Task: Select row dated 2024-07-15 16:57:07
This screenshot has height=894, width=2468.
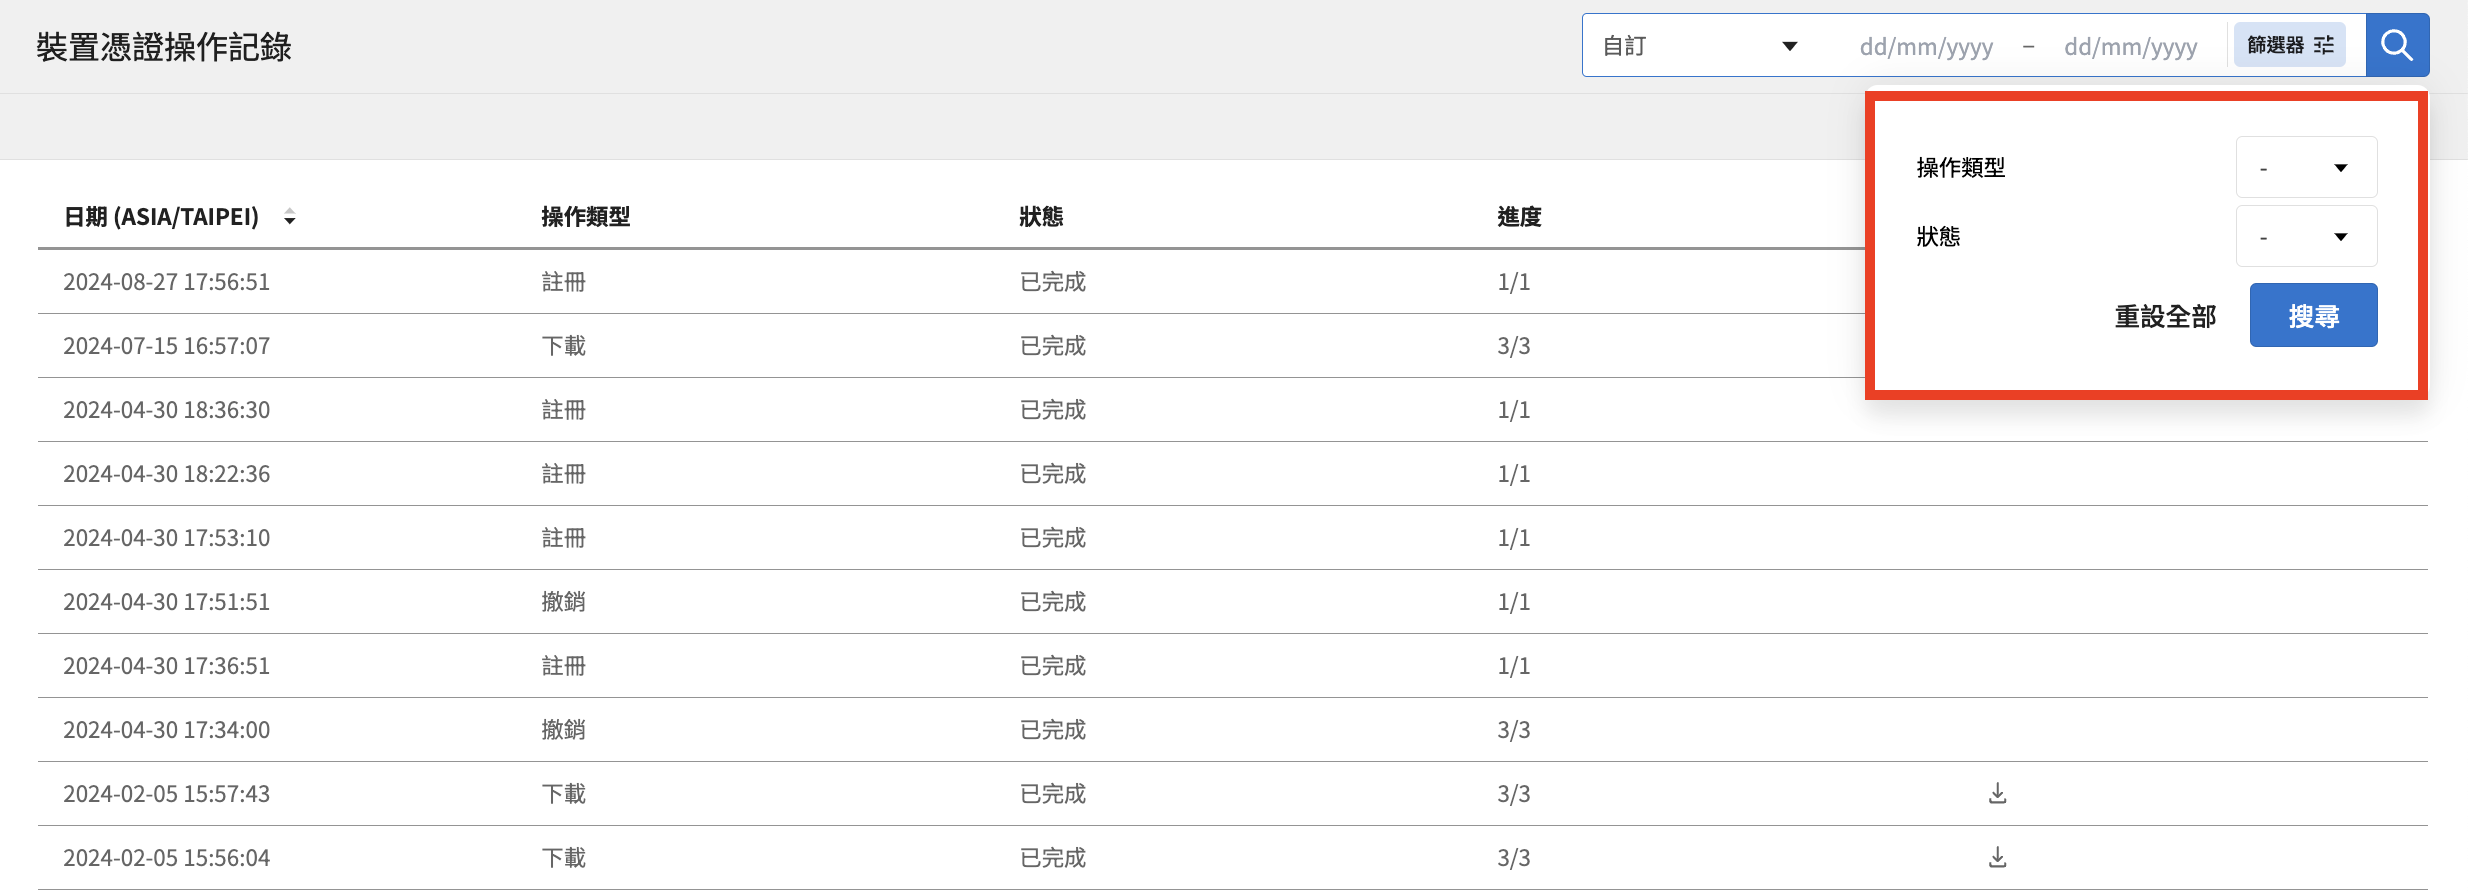Action: point(1233,346)
